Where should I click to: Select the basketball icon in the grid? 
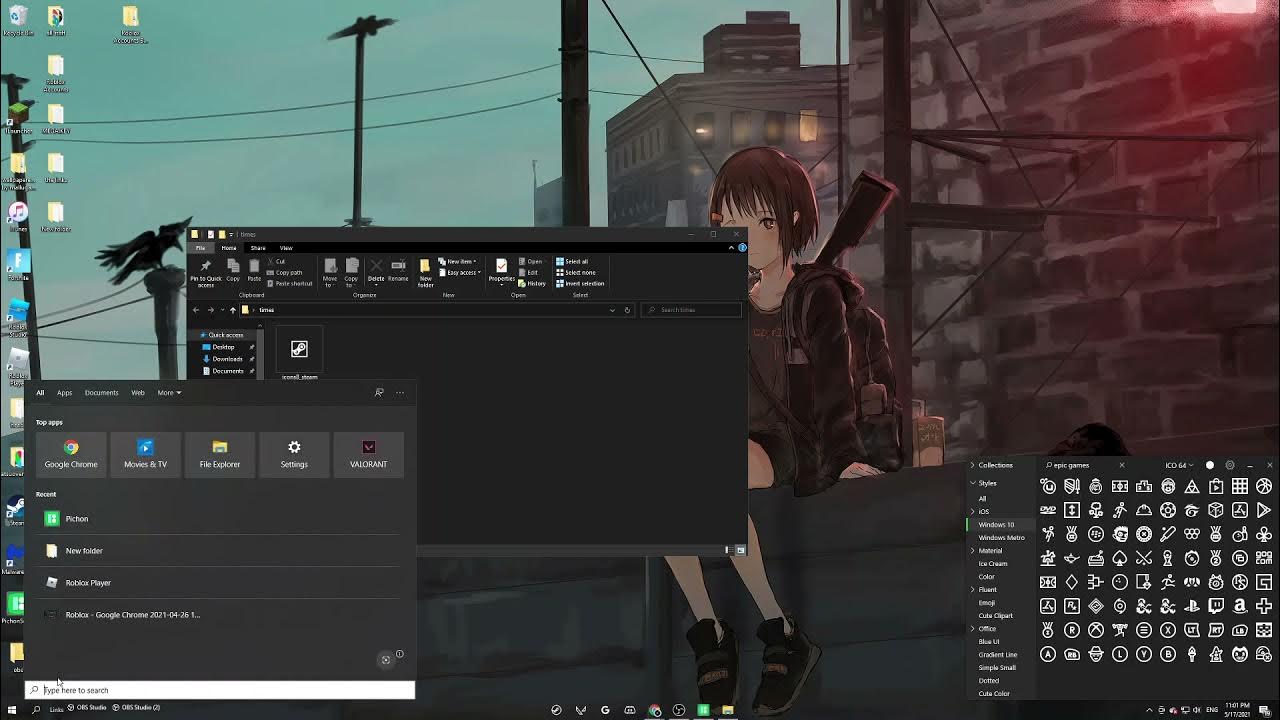1264,486
